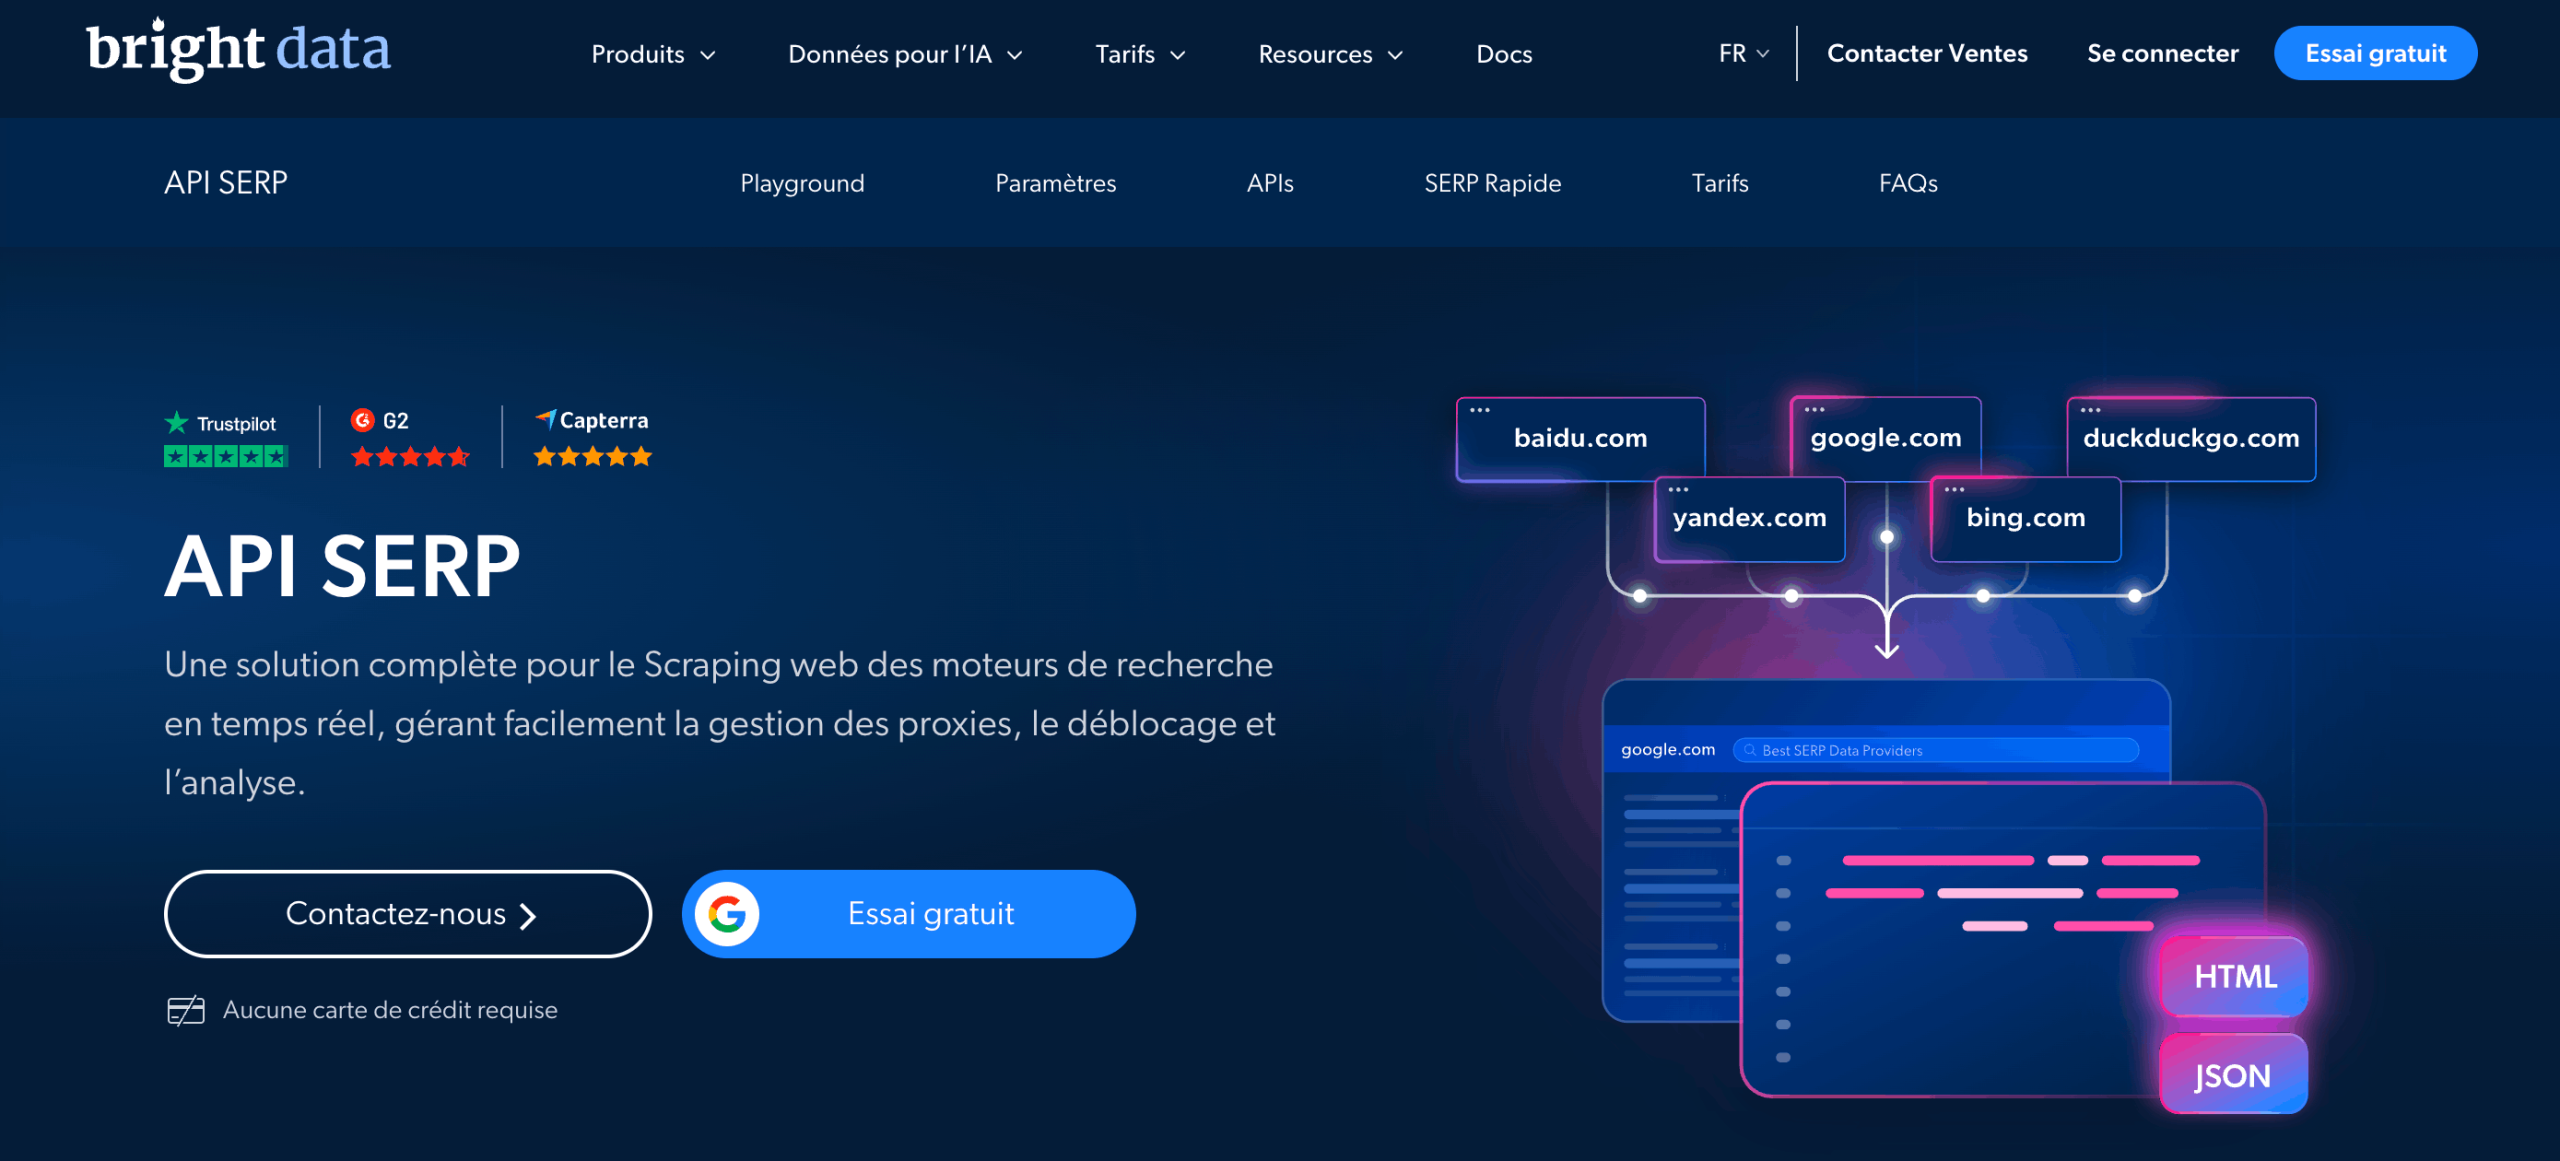Click the API SERP main heading
2560x1161 pixels.
coord(343,567)
